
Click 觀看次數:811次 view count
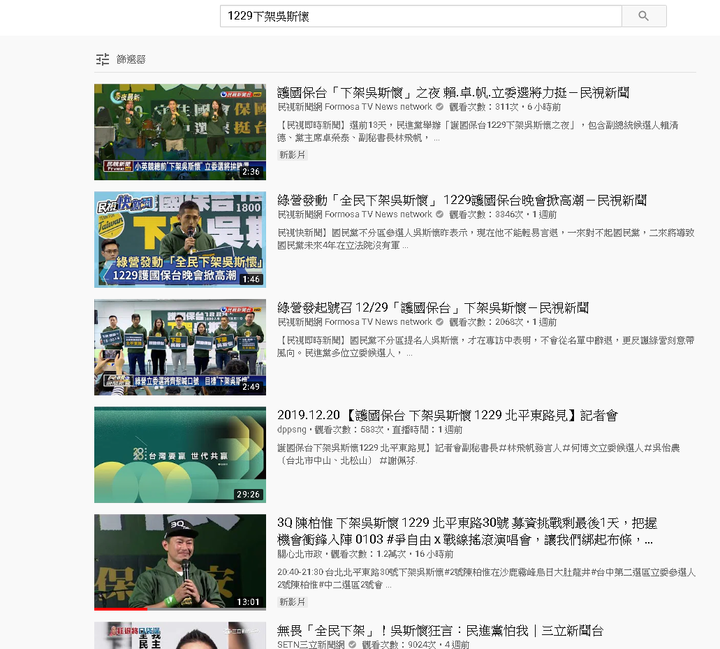[x=484, y=107]
